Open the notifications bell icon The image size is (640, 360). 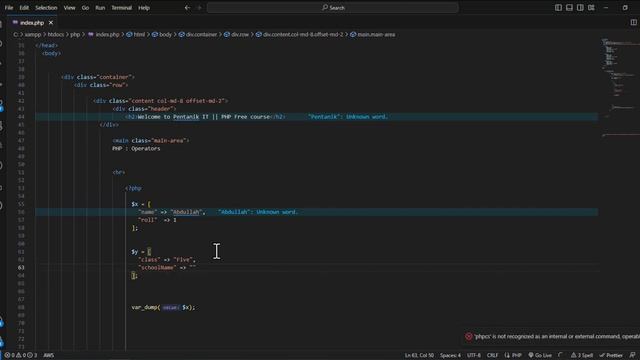click(632, 355)
